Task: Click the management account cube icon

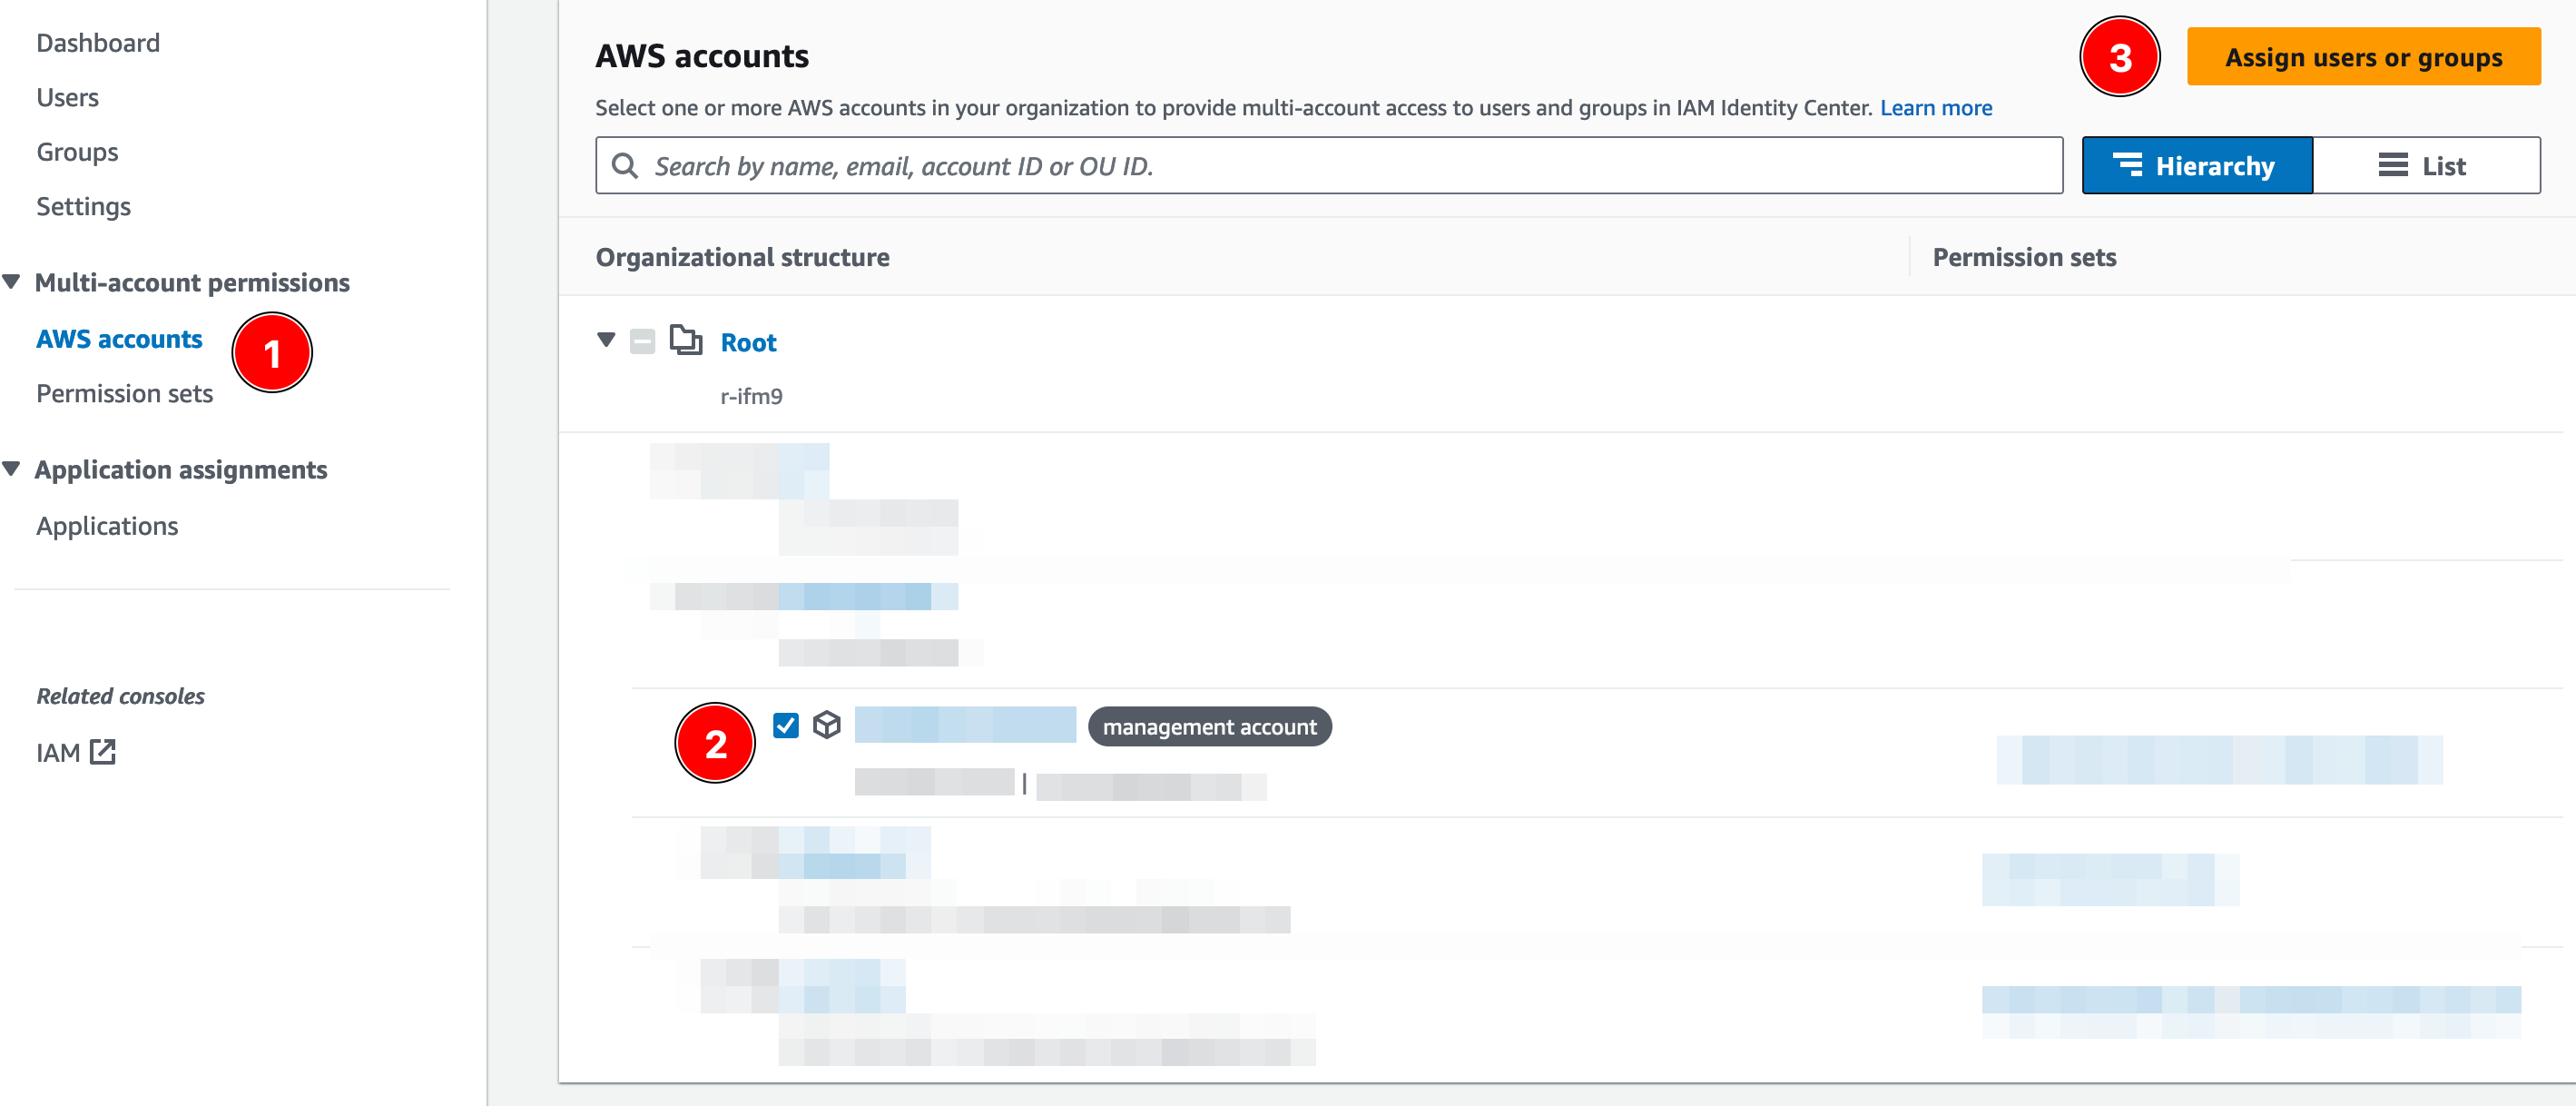Action: 826,725
